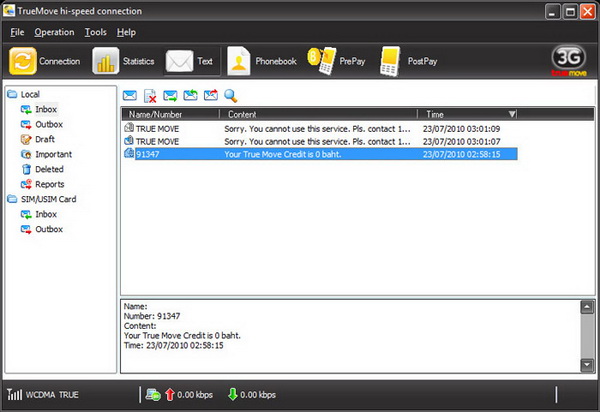This screenshot has height=412, width=600.
Task: Click the application title bar icon
Action: point(8,11)
